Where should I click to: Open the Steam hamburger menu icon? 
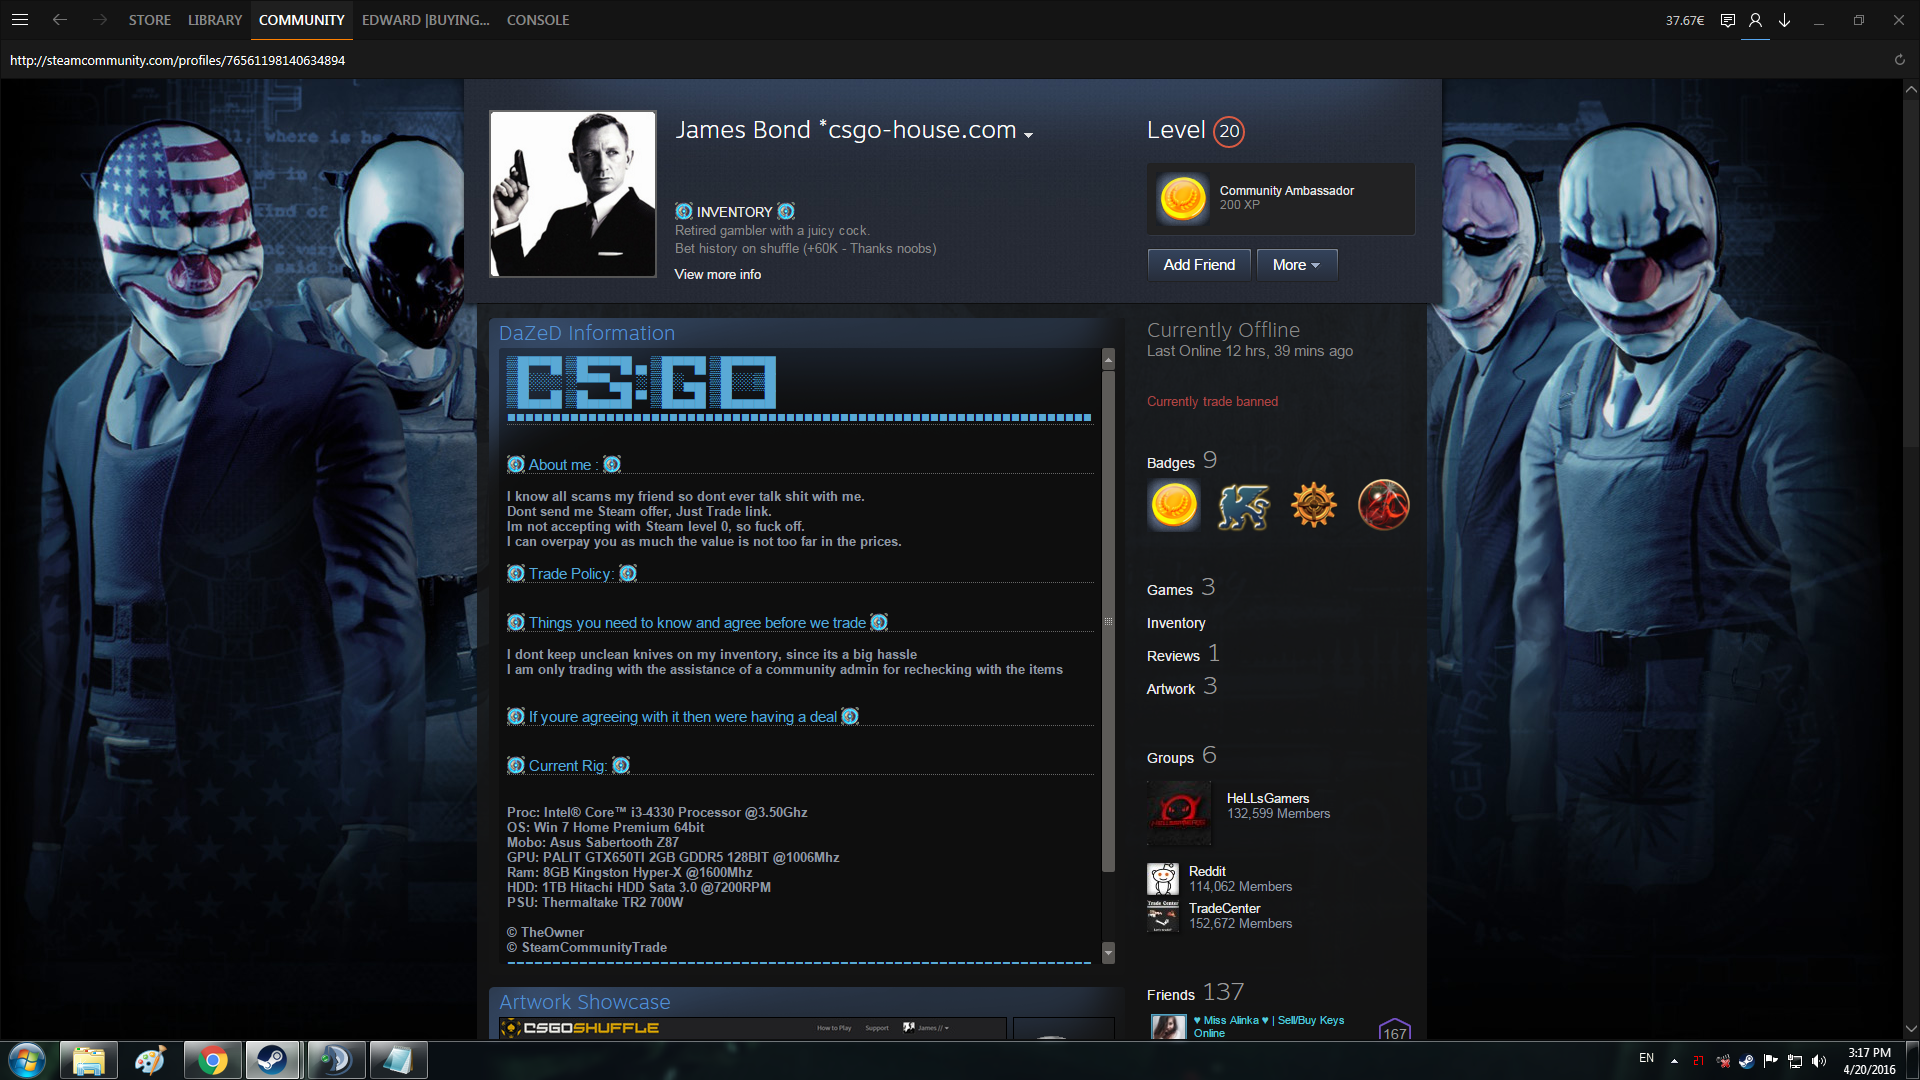[x=20, y=20]
